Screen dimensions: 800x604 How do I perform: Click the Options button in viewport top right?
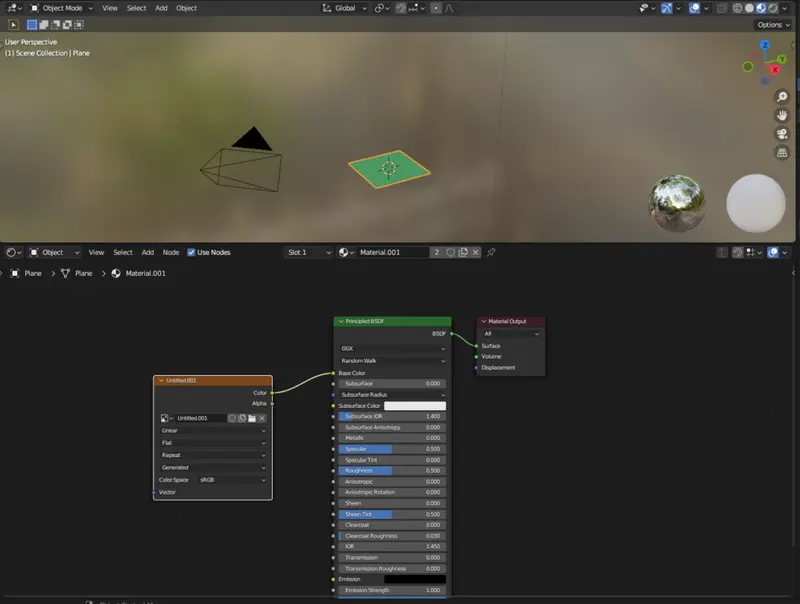click(771, 24)
